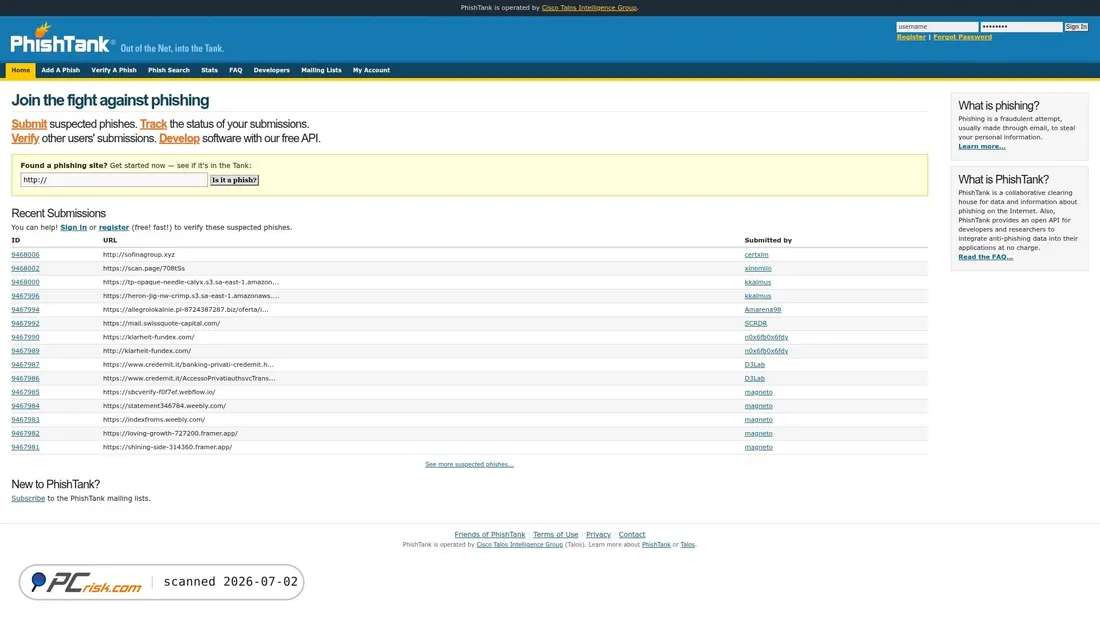Select URL text http://sofinagroup.xyz
The height and width of the screenshot is (619, 1100).
(139, 255)
